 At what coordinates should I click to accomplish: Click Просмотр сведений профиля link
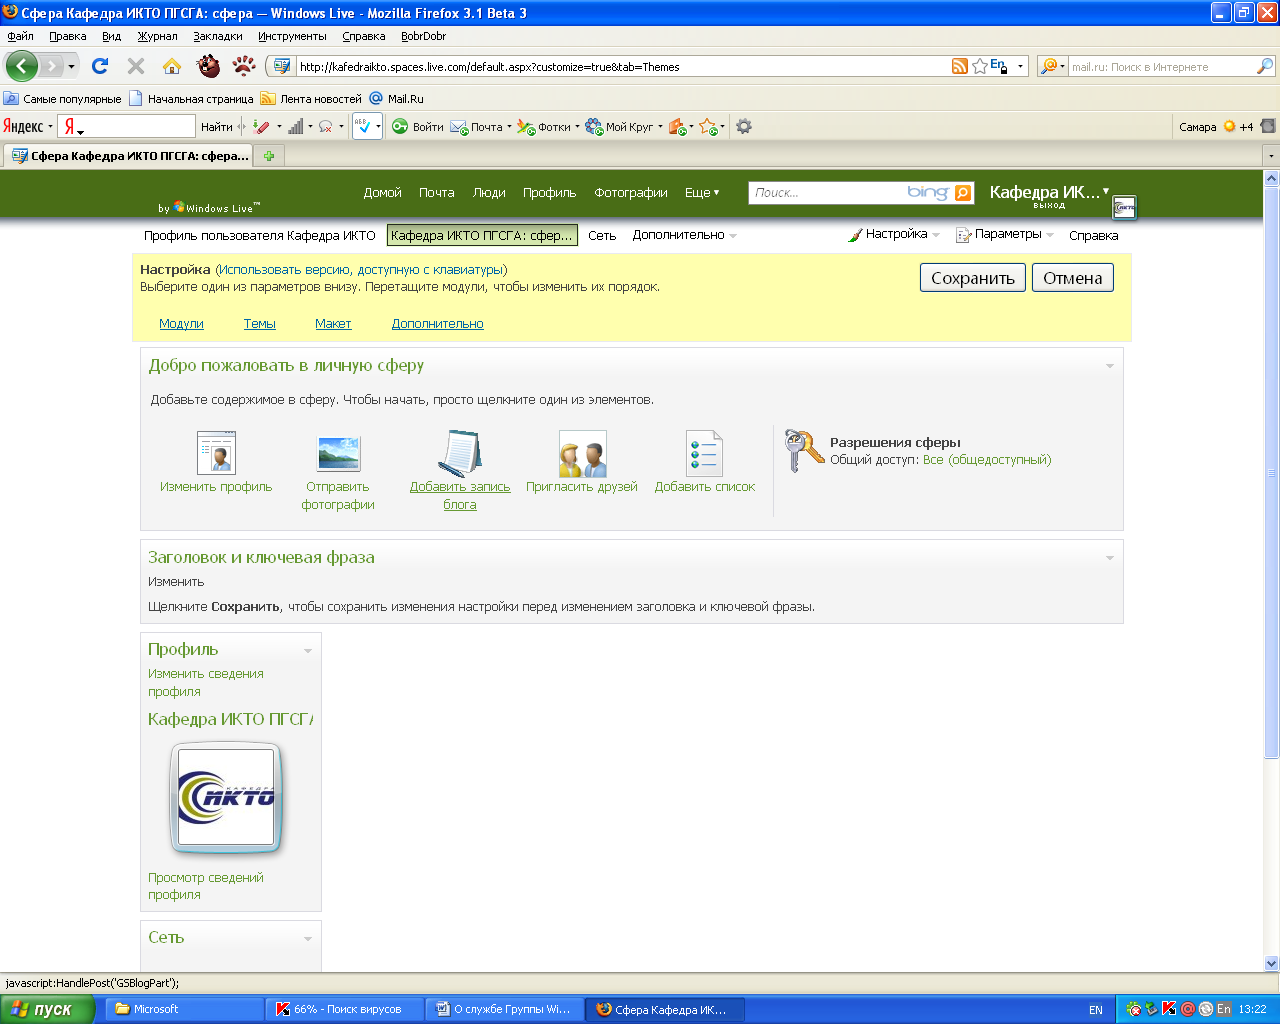206,886
